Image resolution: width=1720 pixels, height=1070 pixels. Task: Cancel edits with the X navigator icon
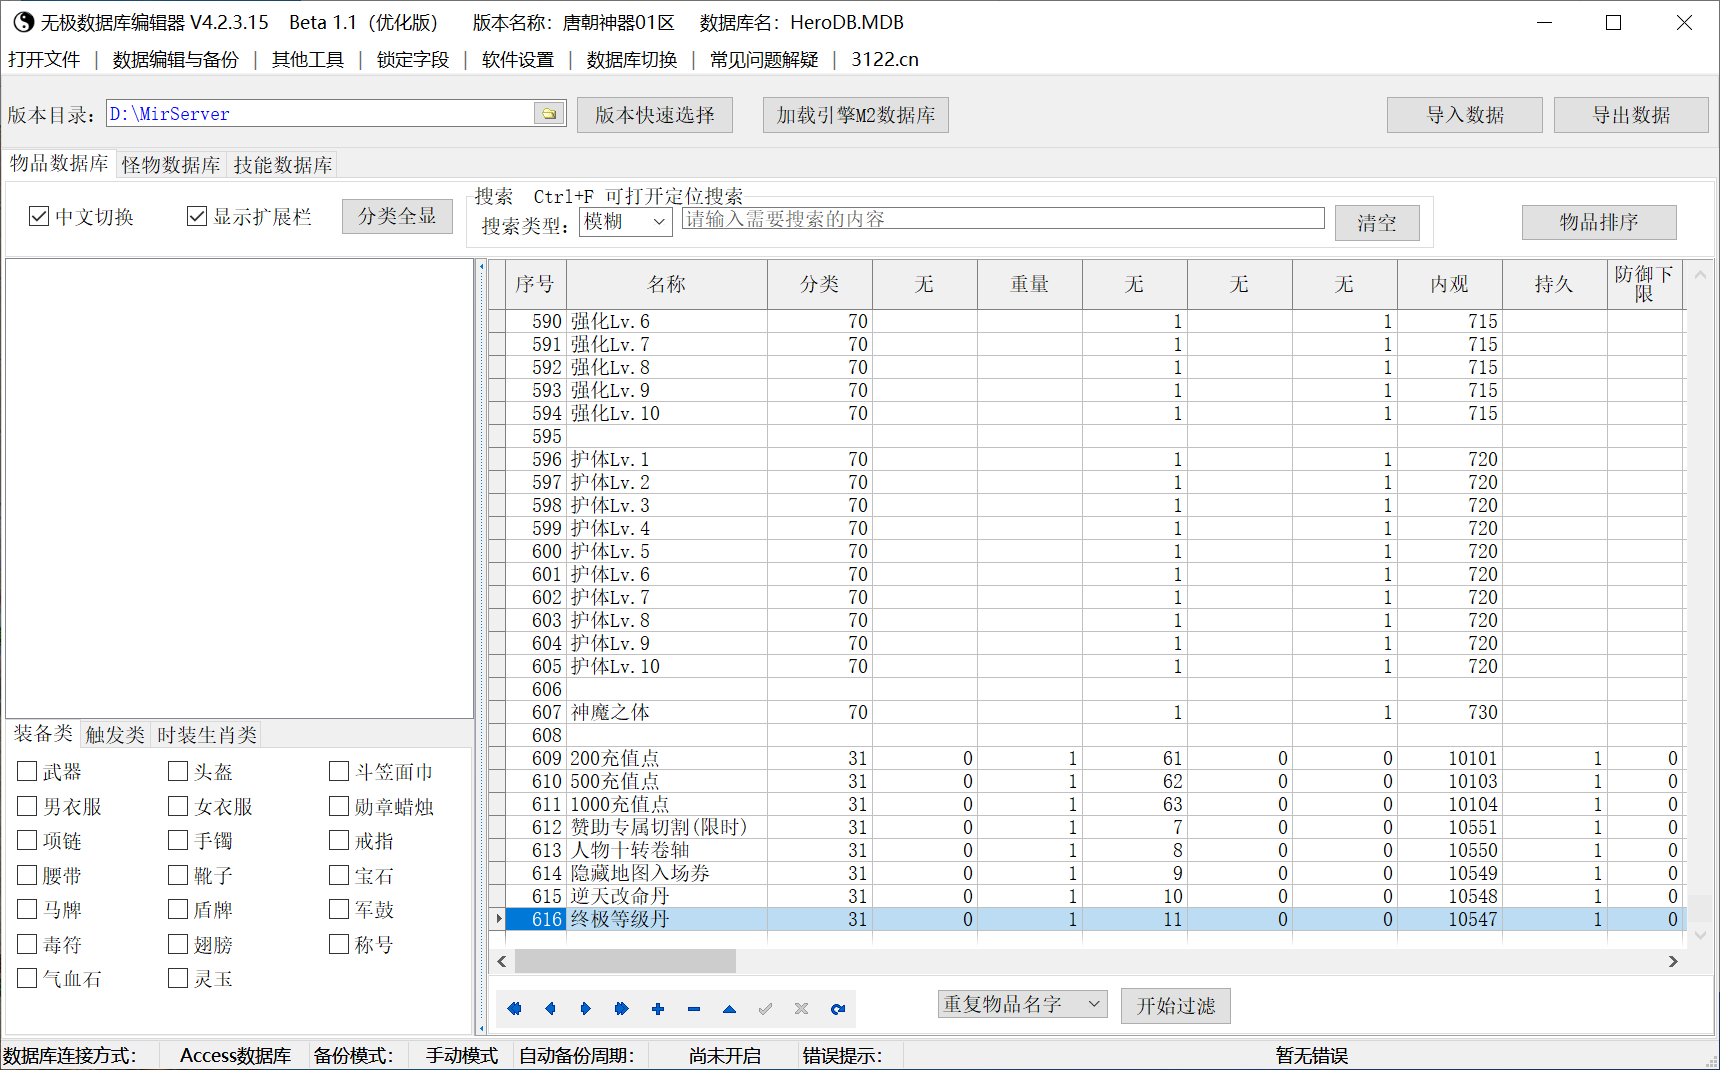802,1009
